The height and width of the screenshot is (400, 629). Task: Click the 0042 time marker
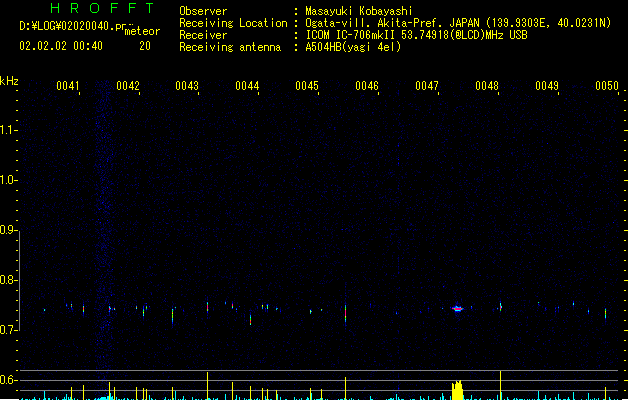point(128,86)
